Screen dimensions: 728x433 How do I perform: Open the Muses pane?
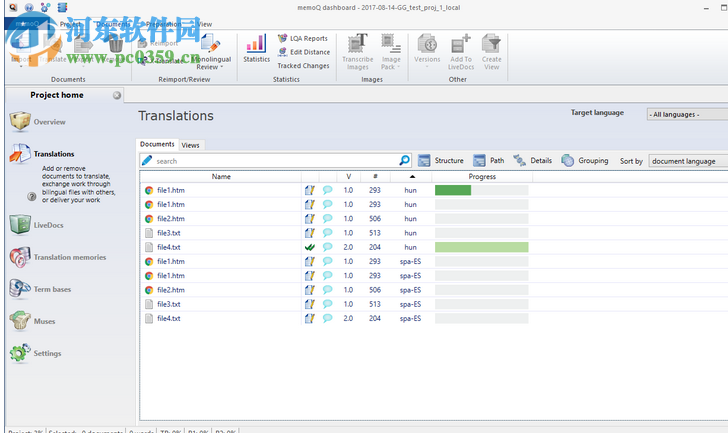[32, 321]
